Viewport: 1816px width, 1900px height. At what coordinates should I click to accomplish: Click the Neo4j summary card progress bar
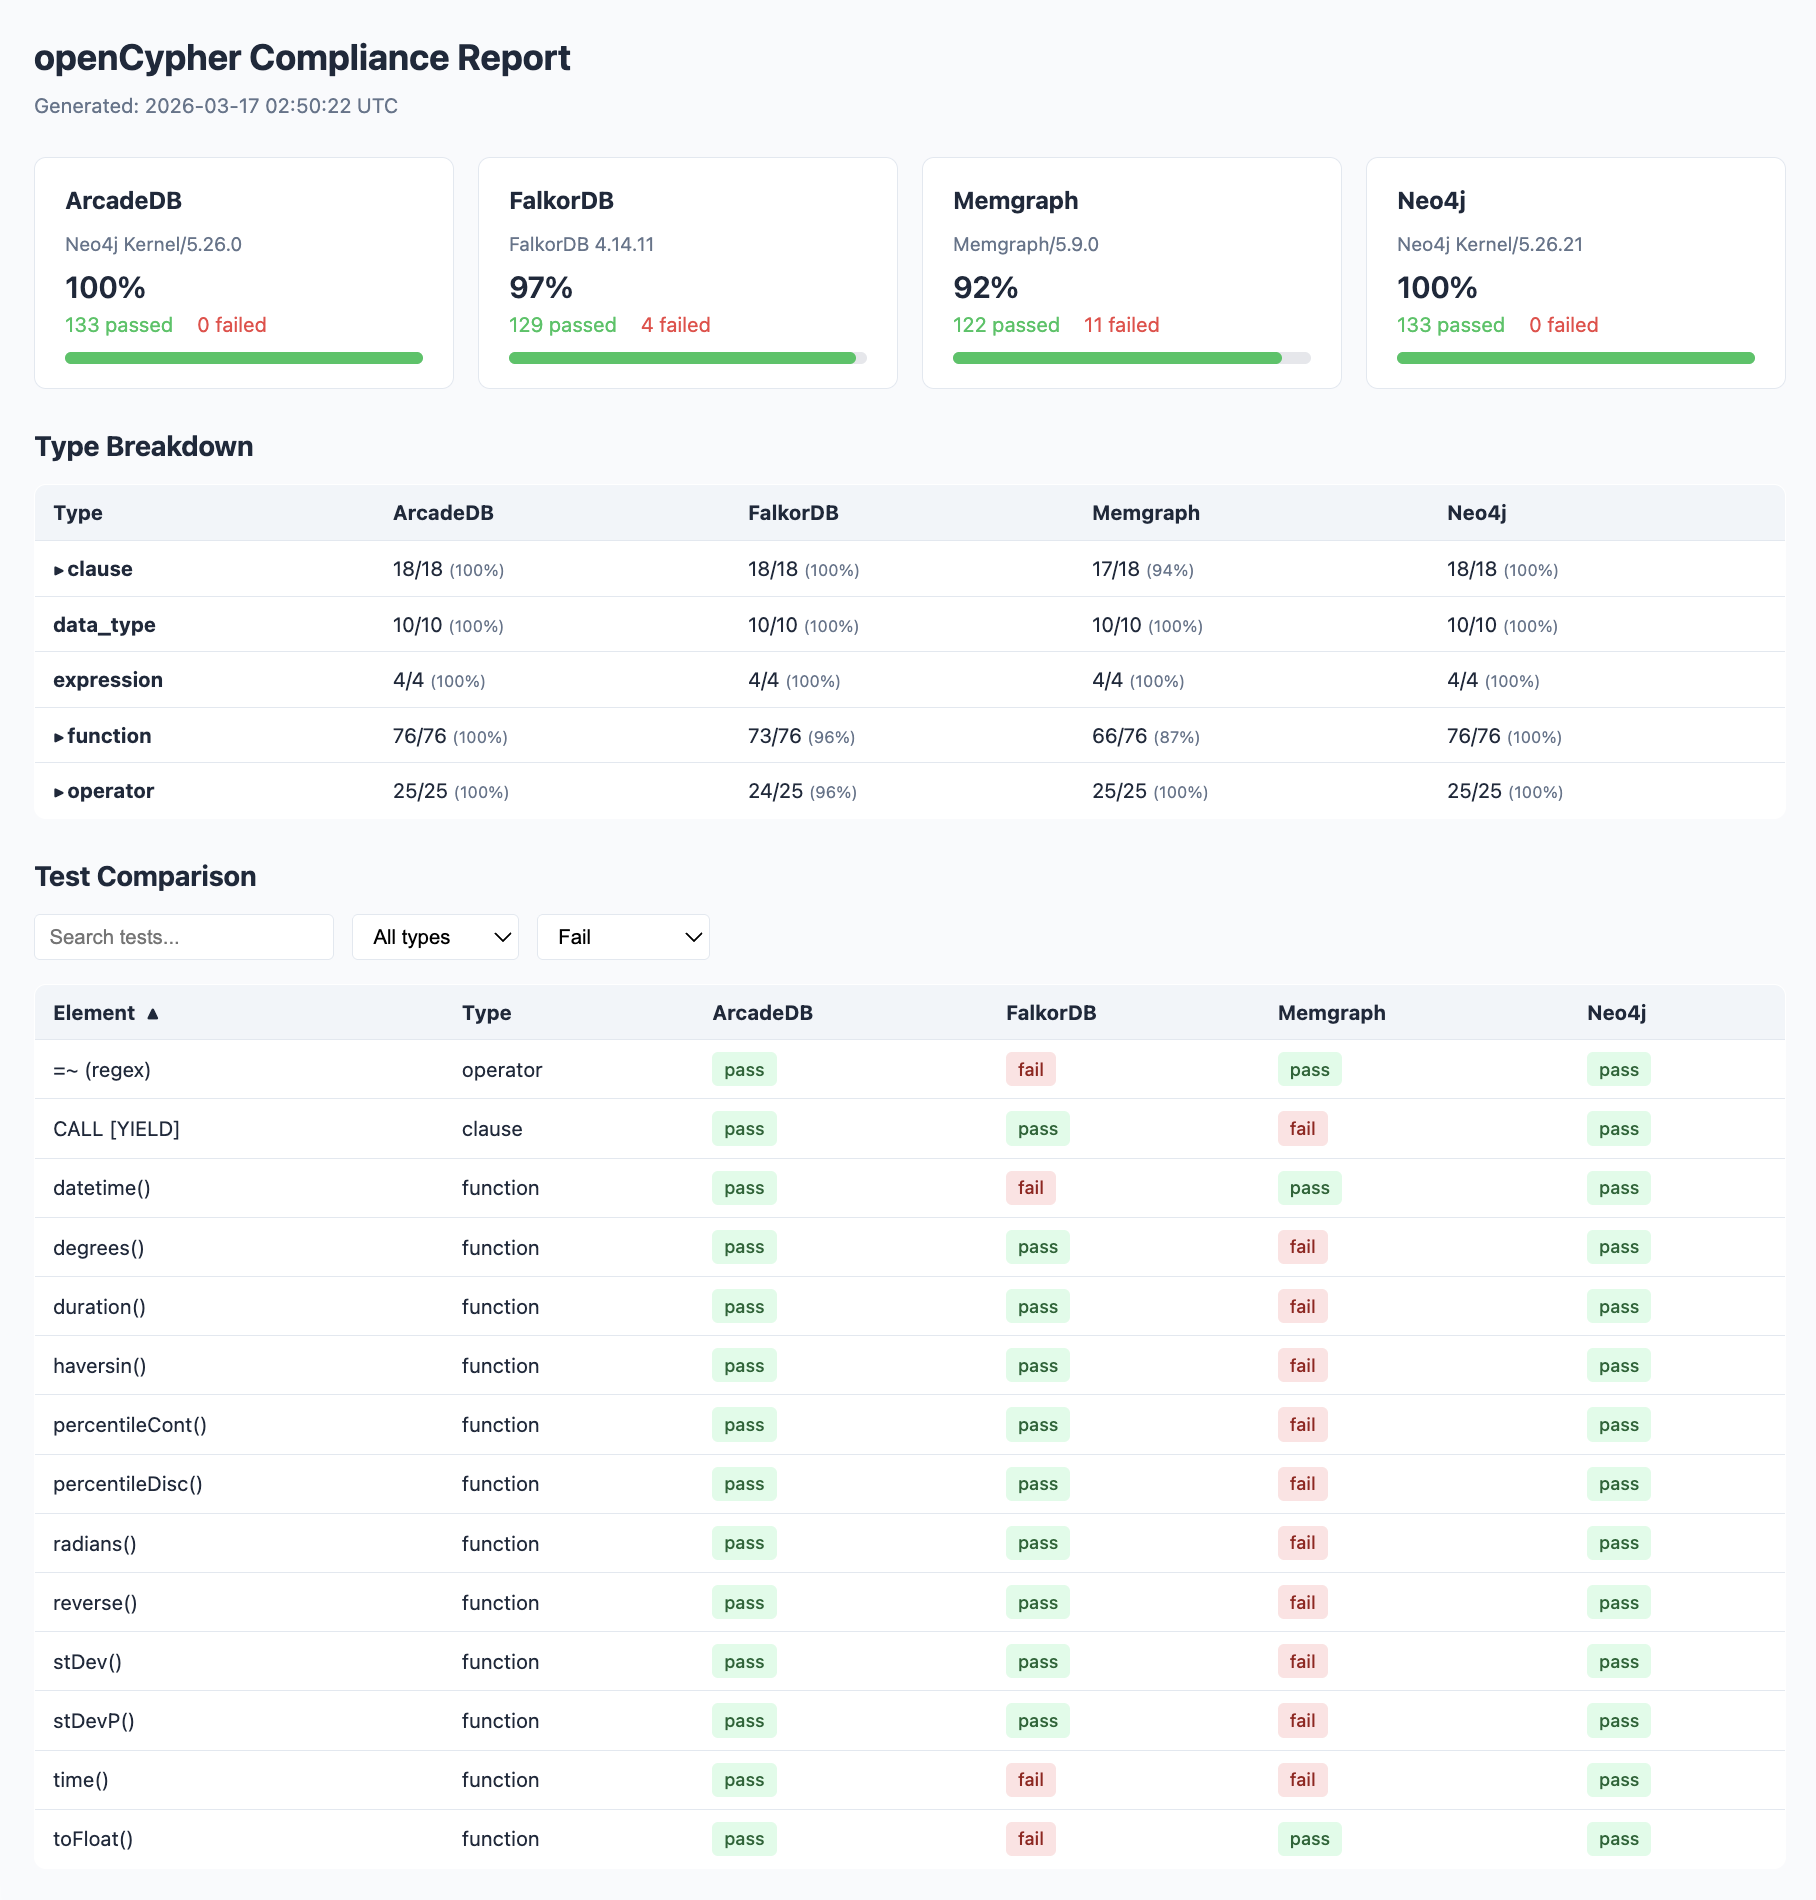[1576, 358]
